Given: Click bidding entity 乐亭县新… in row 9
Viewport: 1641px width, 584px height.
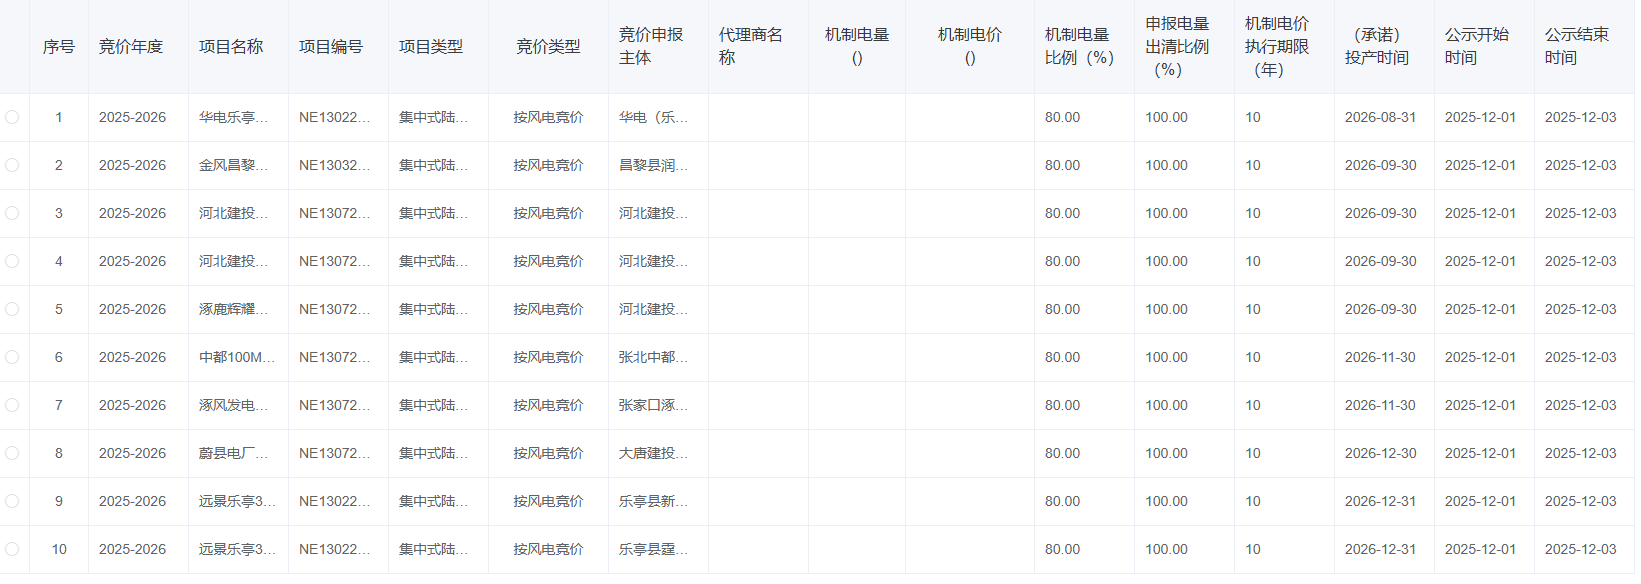Looking at the screenshot, I should click(x=653, y=501).
